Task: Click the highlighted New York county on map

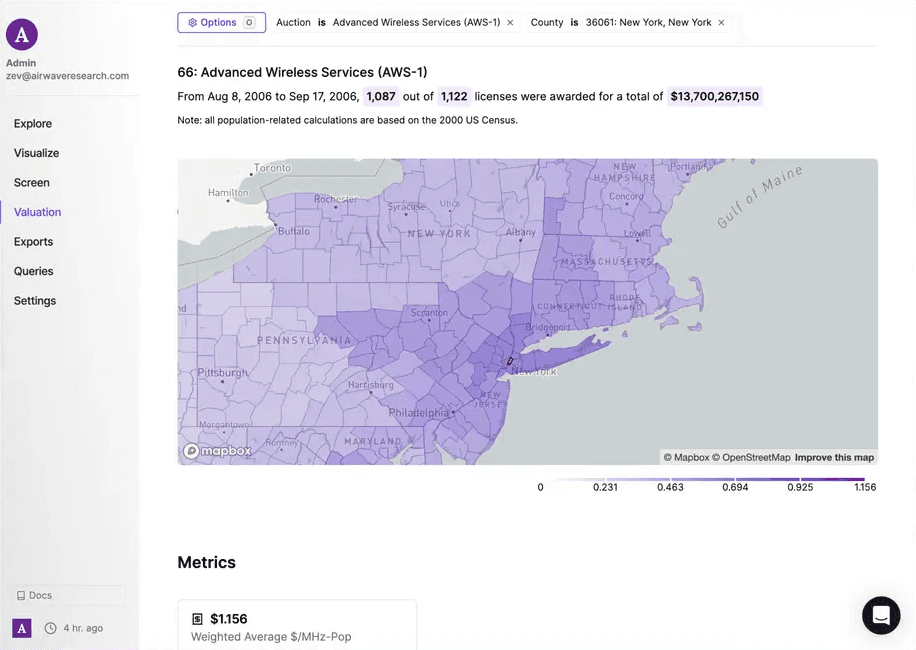Action: click(x=509, y=362)
